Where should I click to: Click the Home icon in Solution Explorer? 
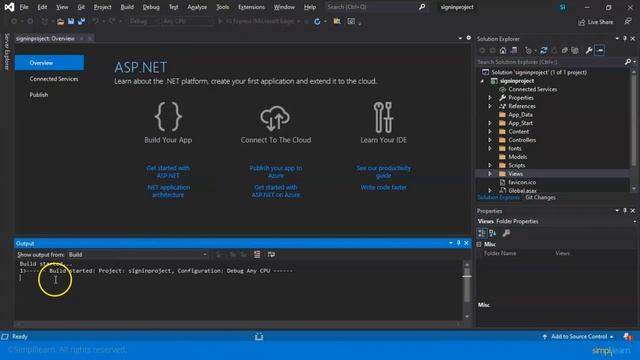(x=503, y=50)
